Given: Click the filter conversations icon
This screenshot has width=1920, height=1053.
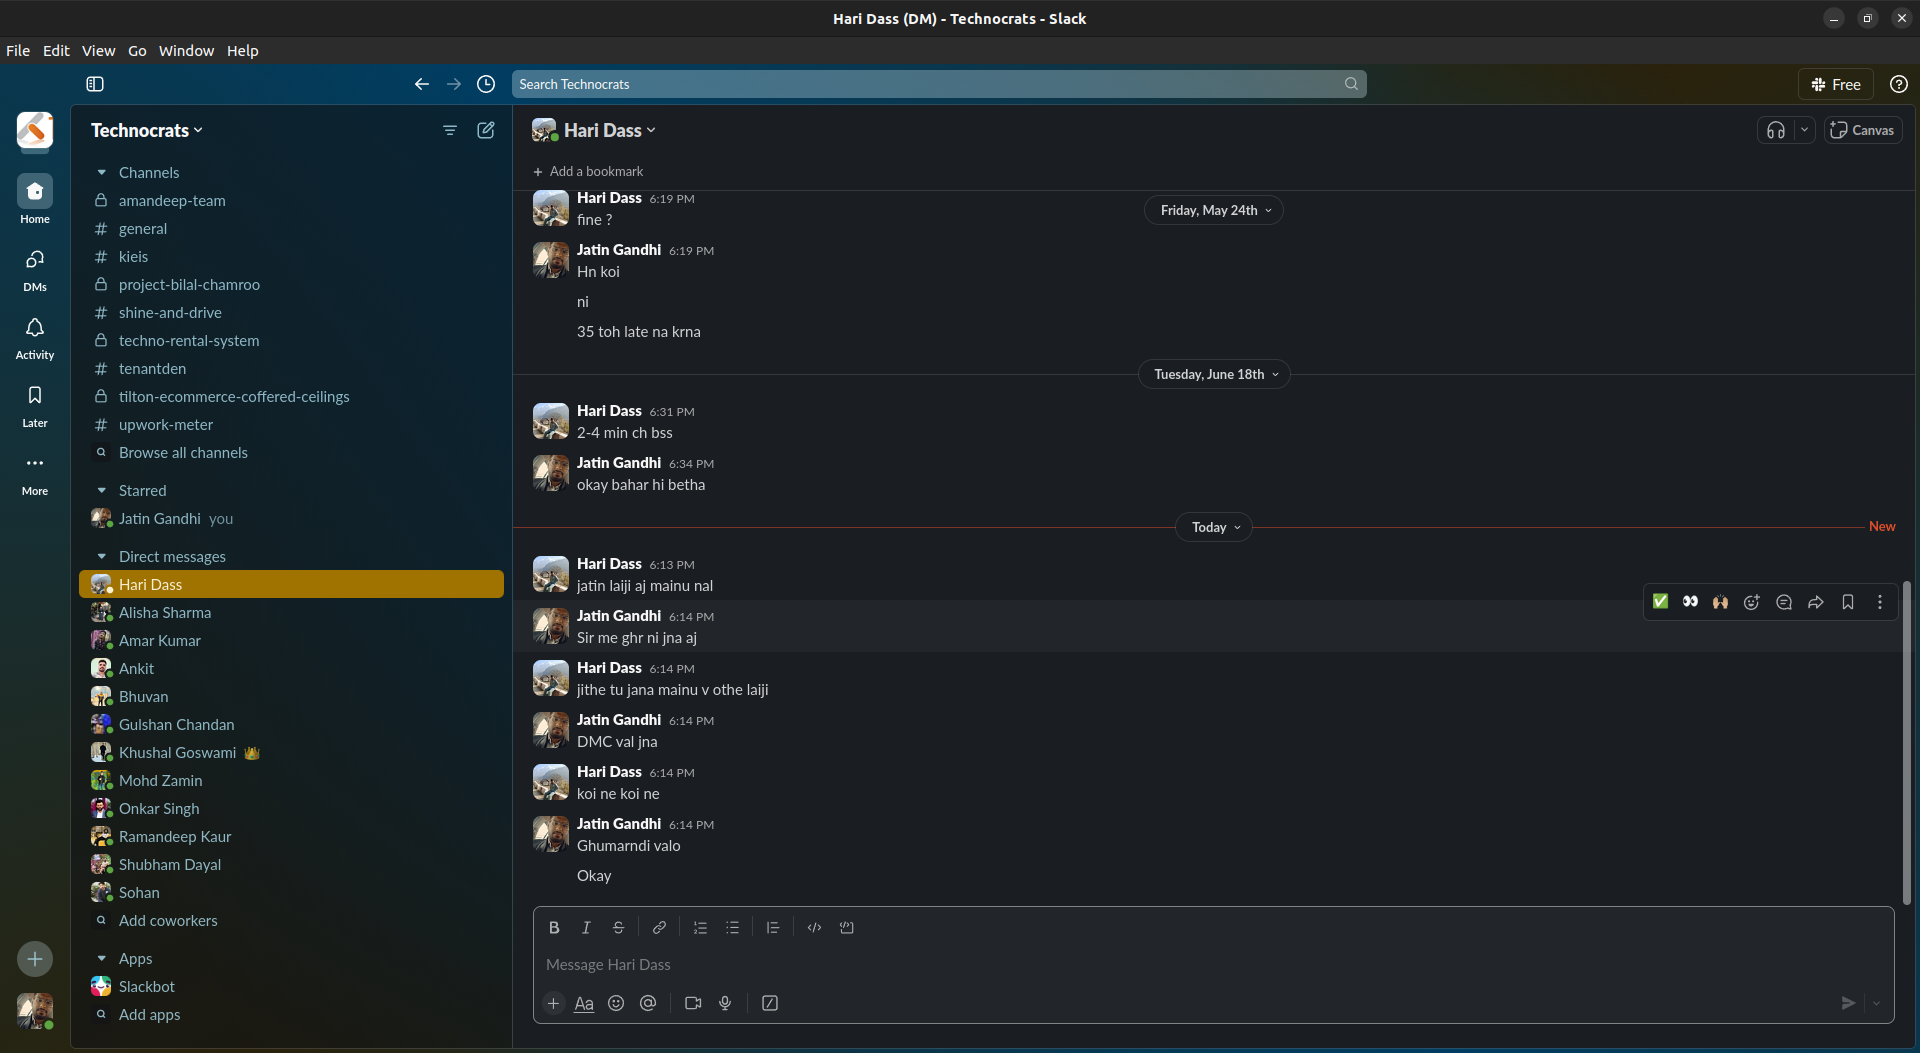Looking at the screenshot, I should (450, 130).
